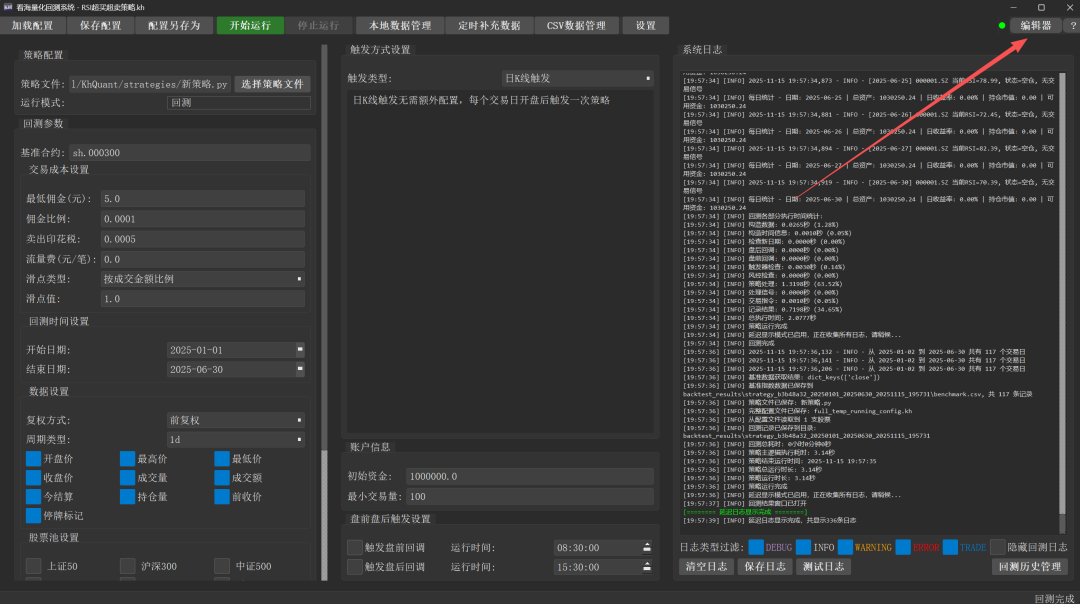Enable 触发盘前回调 checkbox
Viewport: 1080px width, 604px height.
click(355, 548)
